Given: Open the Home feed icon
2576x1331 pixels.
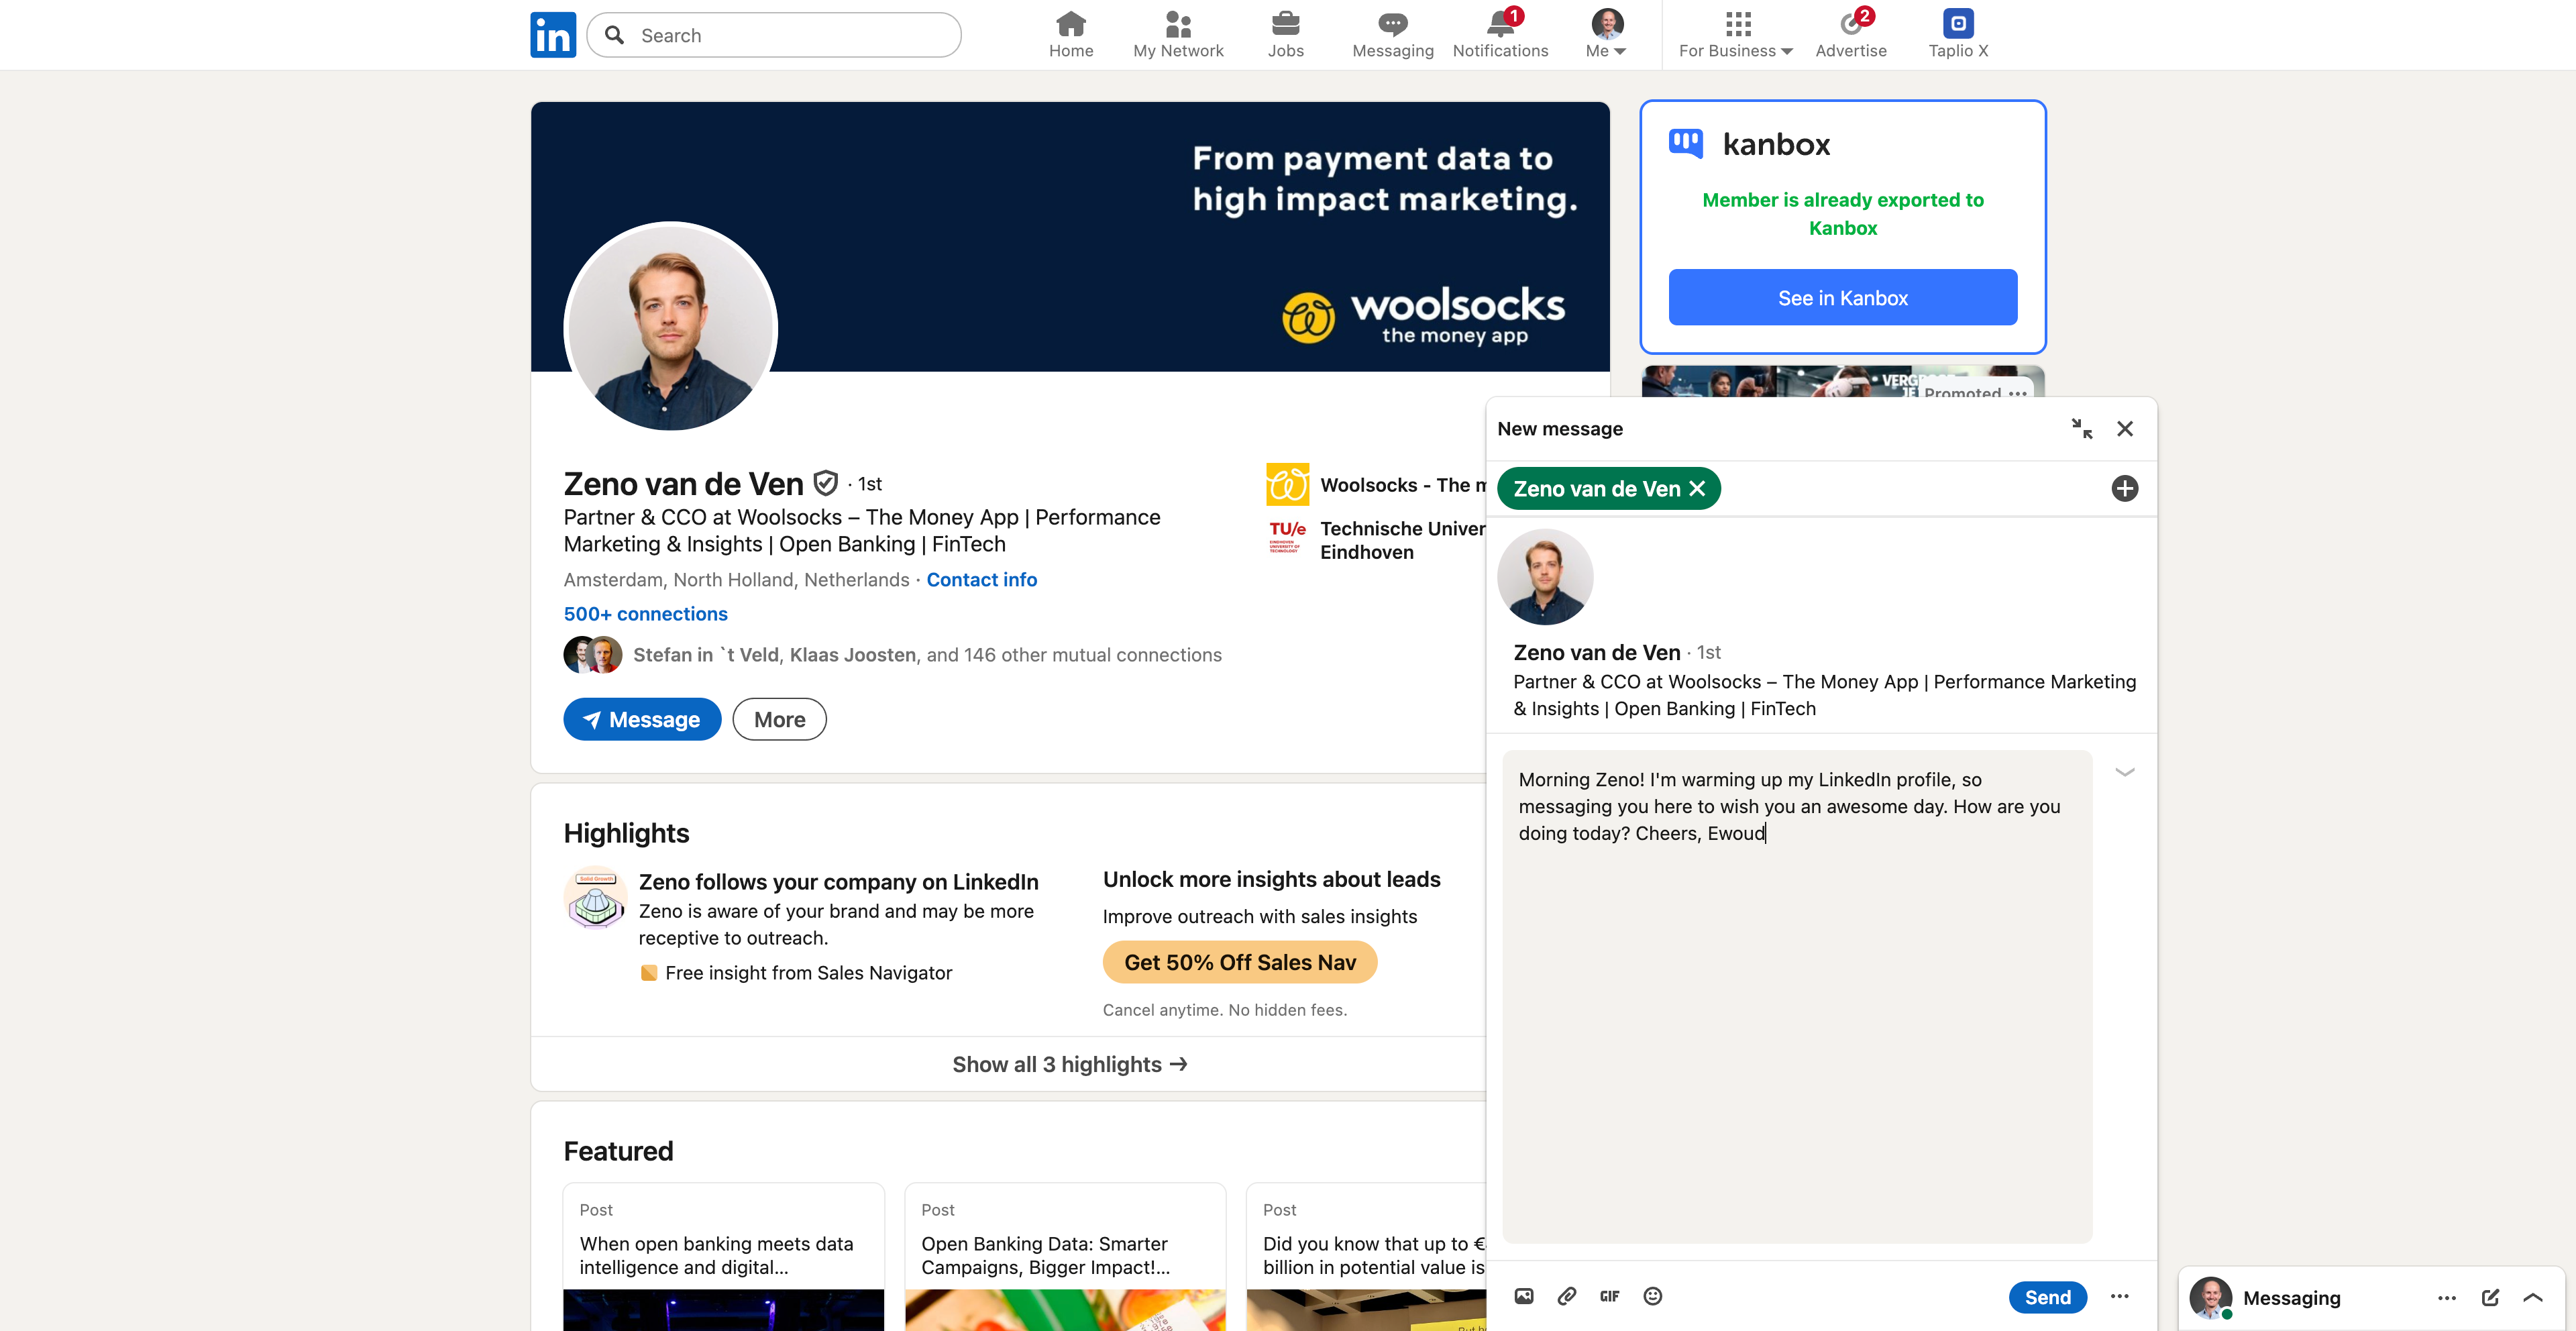Looking at the screenshot, I should (1070, 35).
